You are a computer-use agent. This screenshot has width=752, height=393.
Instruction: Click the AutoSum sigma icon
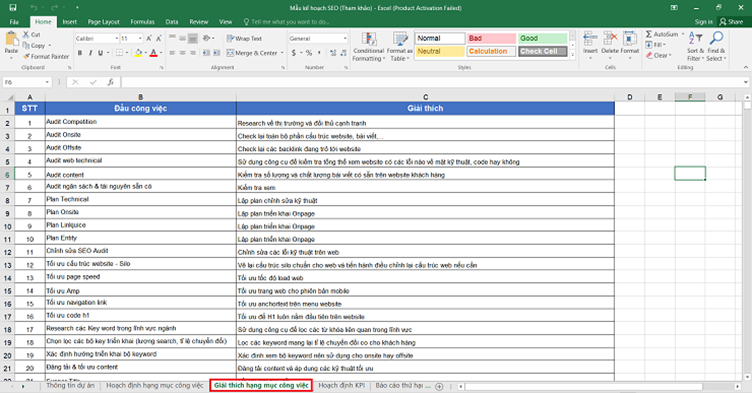(x=649, y=34)
